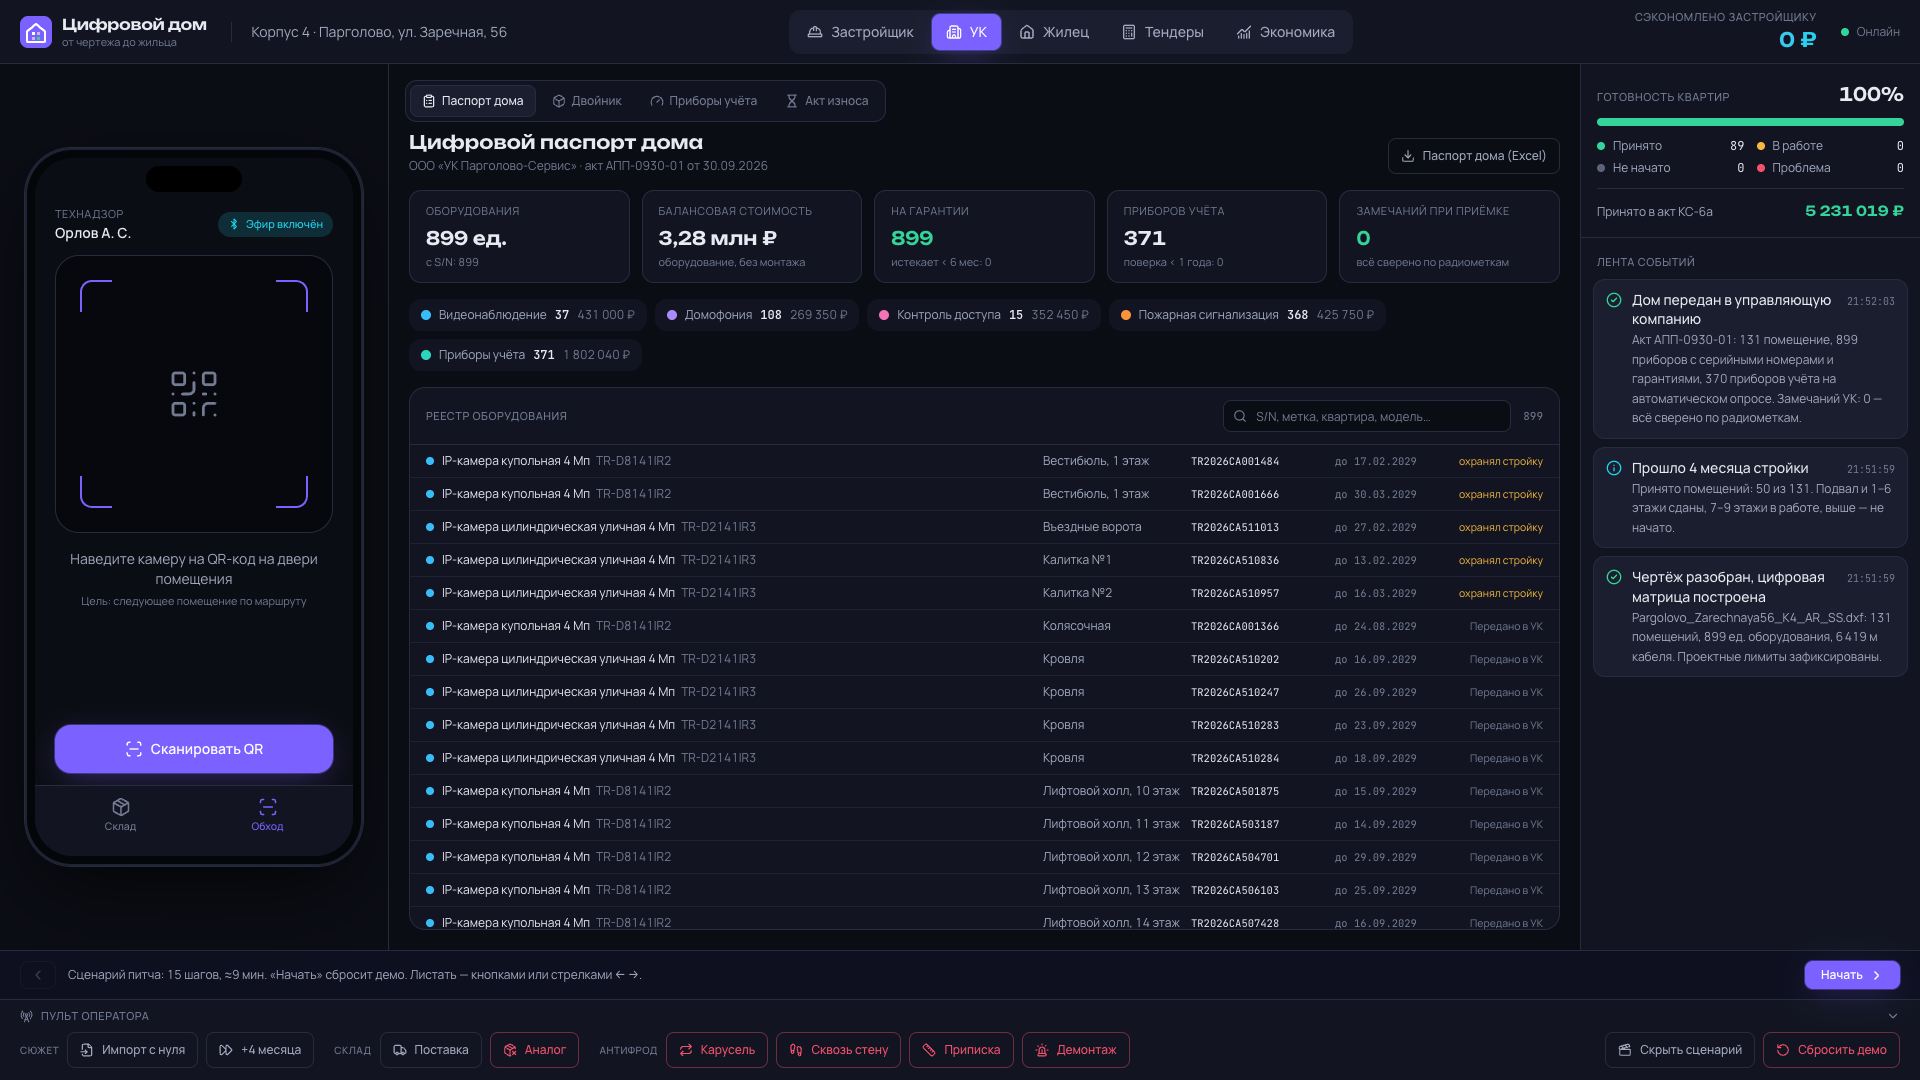Trigger the Приписка antifraud button
Image resolution: width=1920 pixels, height=1080 pixels.
pyautogui.click(x=961, y=1050)
